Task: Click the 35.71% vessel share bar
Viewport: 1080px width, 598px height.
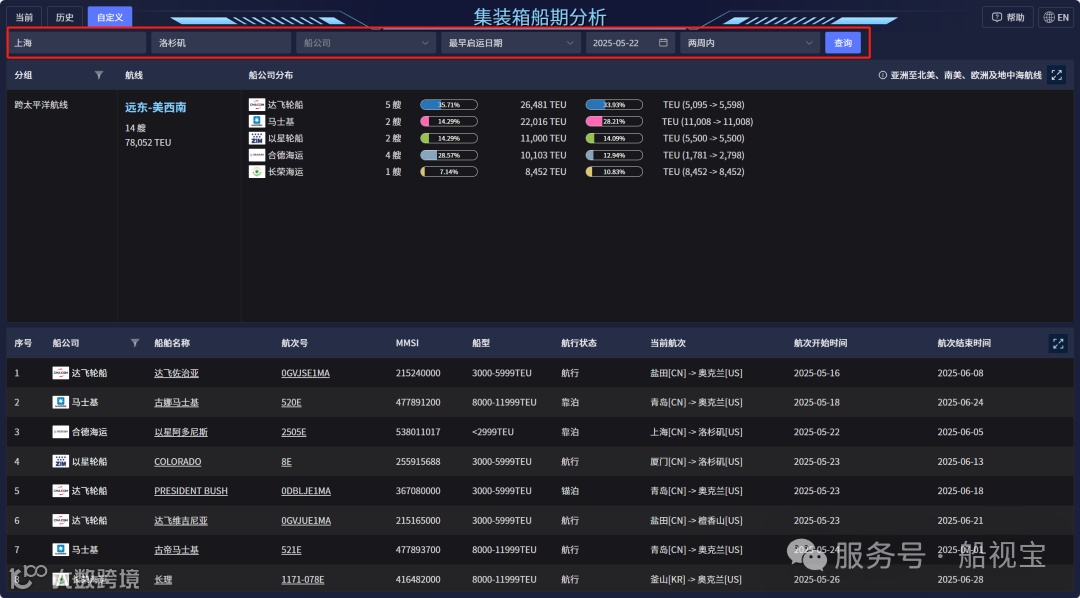Action: point(449,105)
